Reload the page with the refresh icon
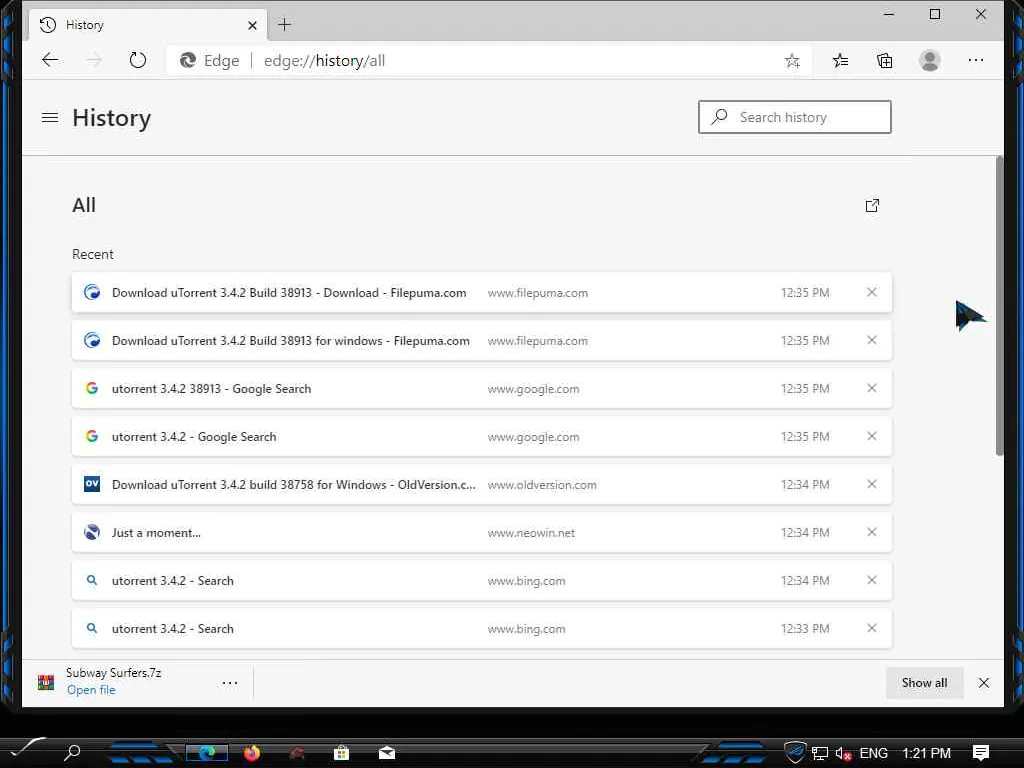This screenshot has height=768, width=1024. click(137, 60)
